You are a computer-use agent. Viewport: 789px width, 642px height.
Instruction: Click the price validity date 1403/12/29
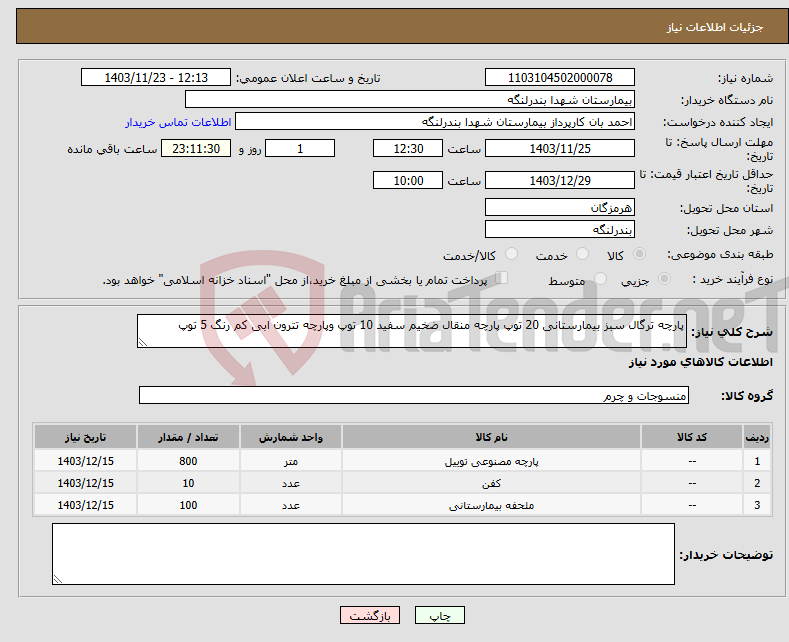[x=560, y=180]
